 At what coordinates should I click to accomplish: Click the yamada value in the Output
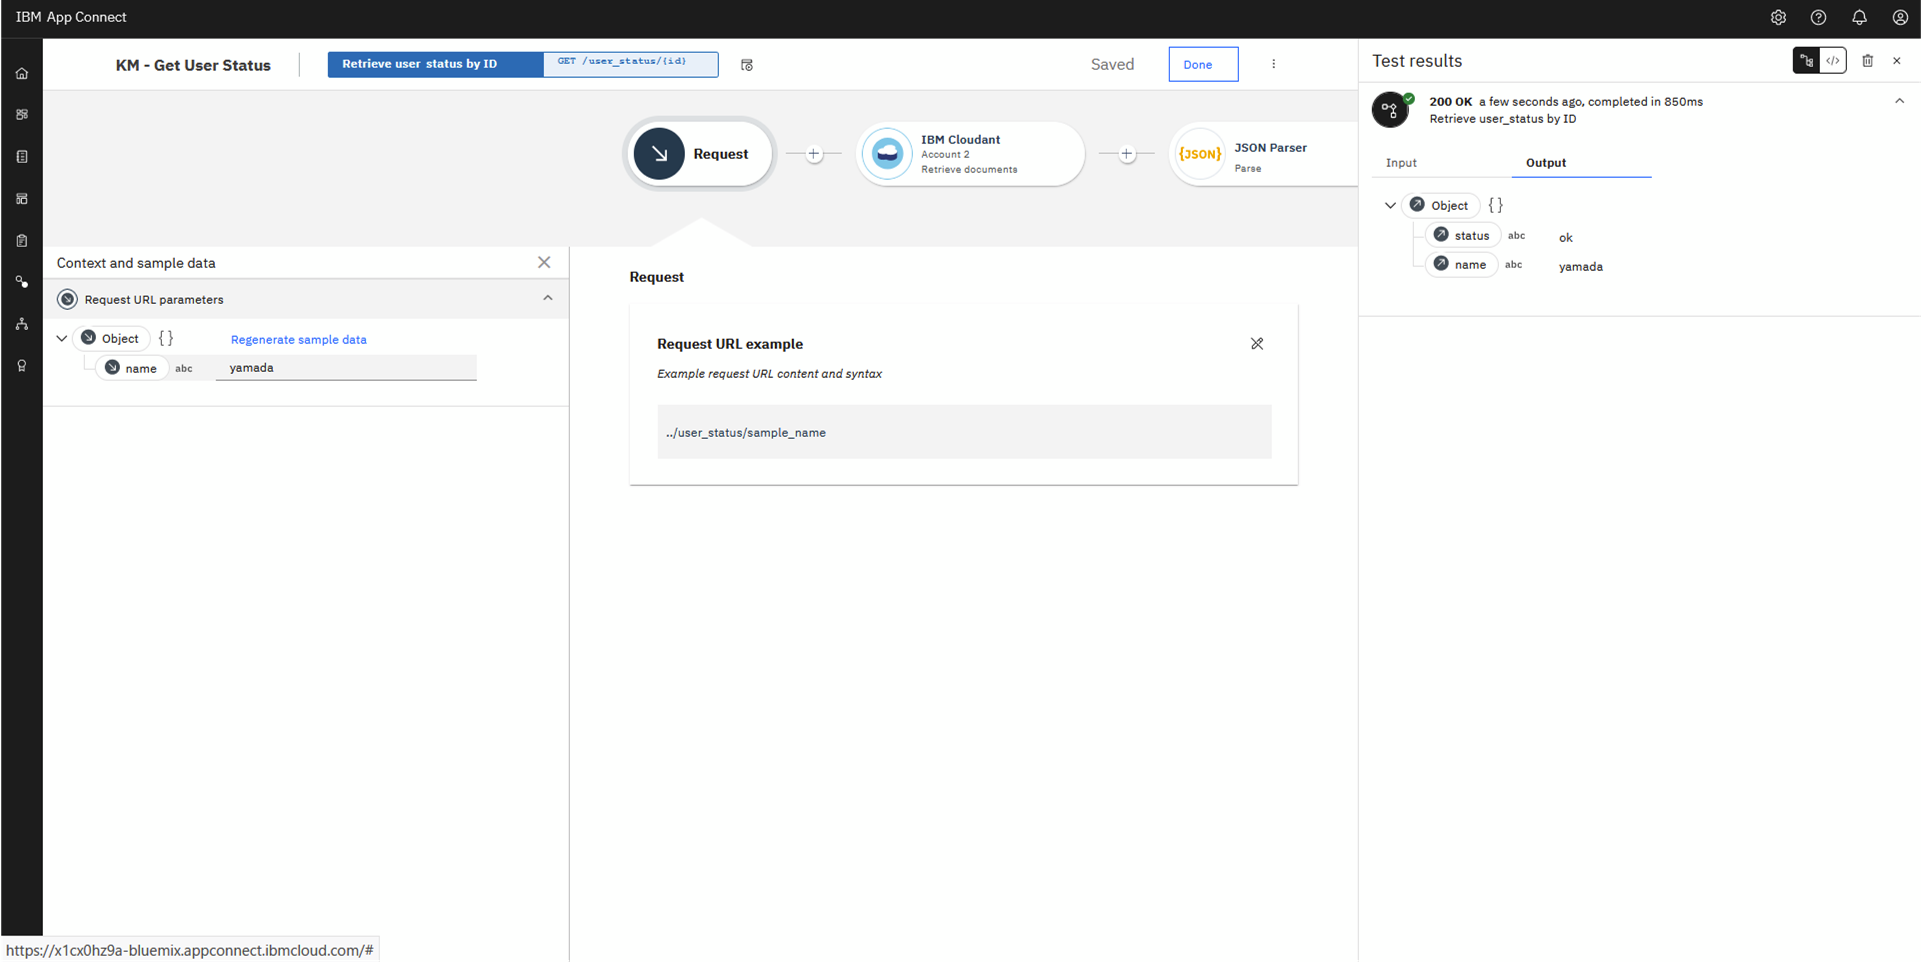1581,267
